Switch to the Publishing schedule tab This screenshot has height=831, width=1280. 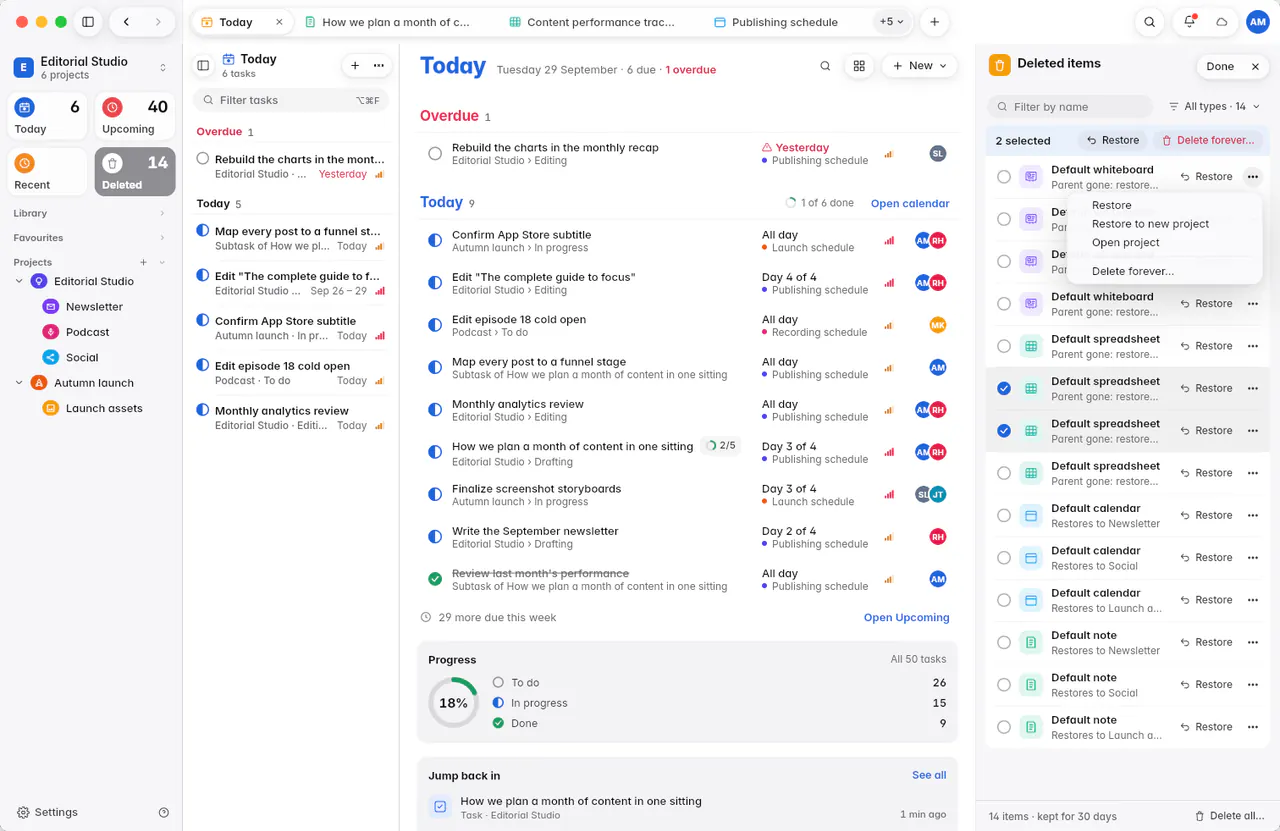pos(775,22)
